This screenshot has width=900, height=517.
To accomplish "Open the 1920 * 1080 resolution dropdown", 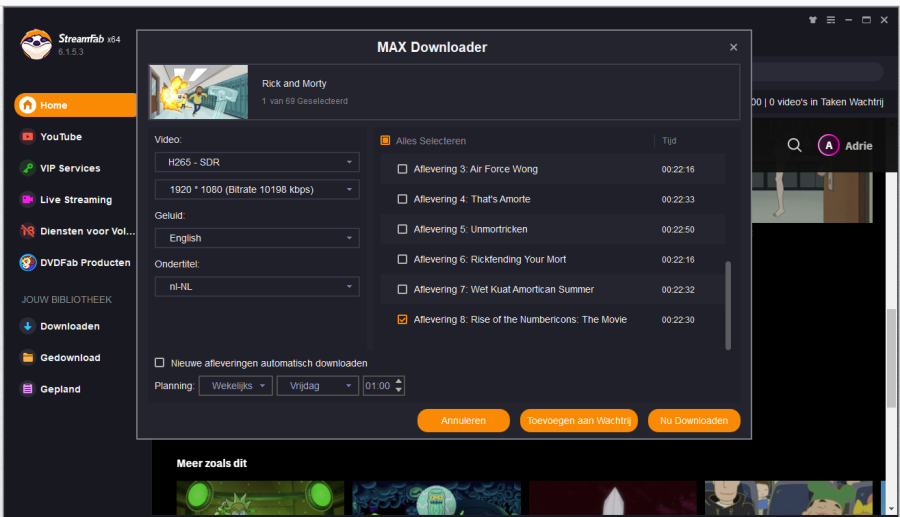I will [x=257, y=189].
